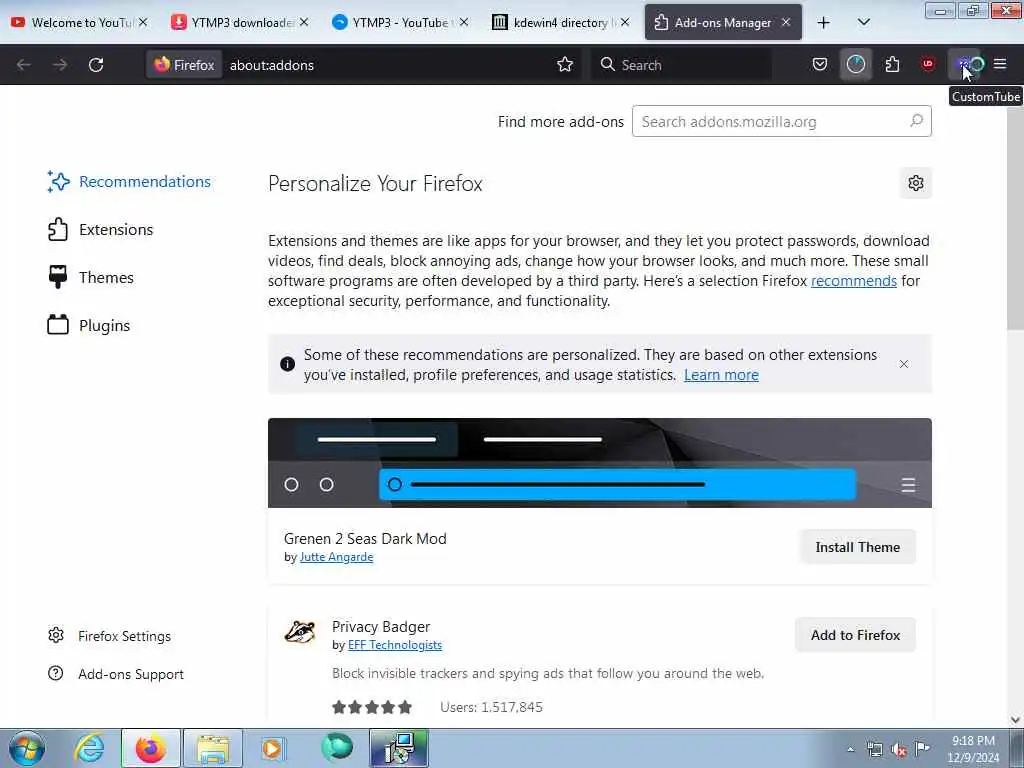Open the new tab plus button
This screenshot has height=768, width=1024.
824,22
